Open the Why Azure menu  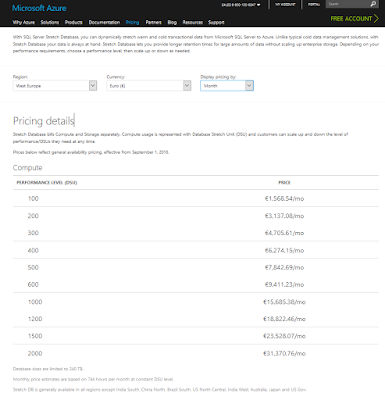click(x=23, y=22)
